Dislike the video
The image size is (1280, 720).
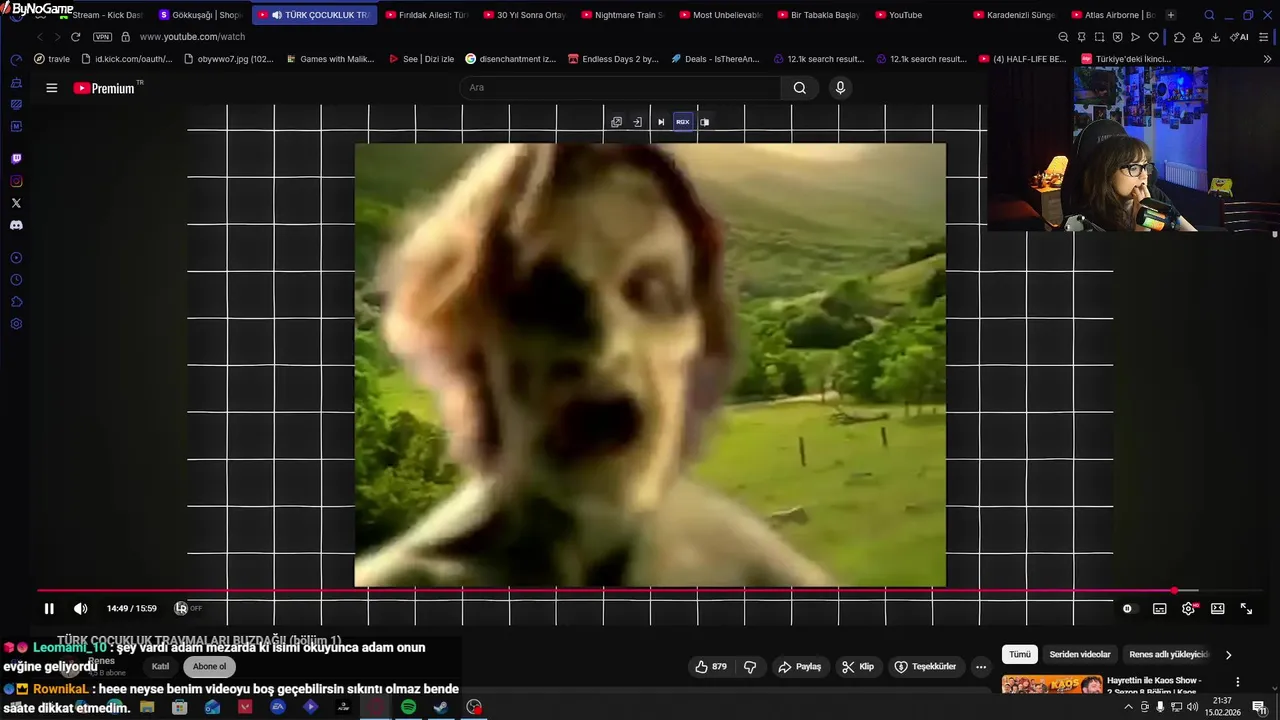(750, 667)
